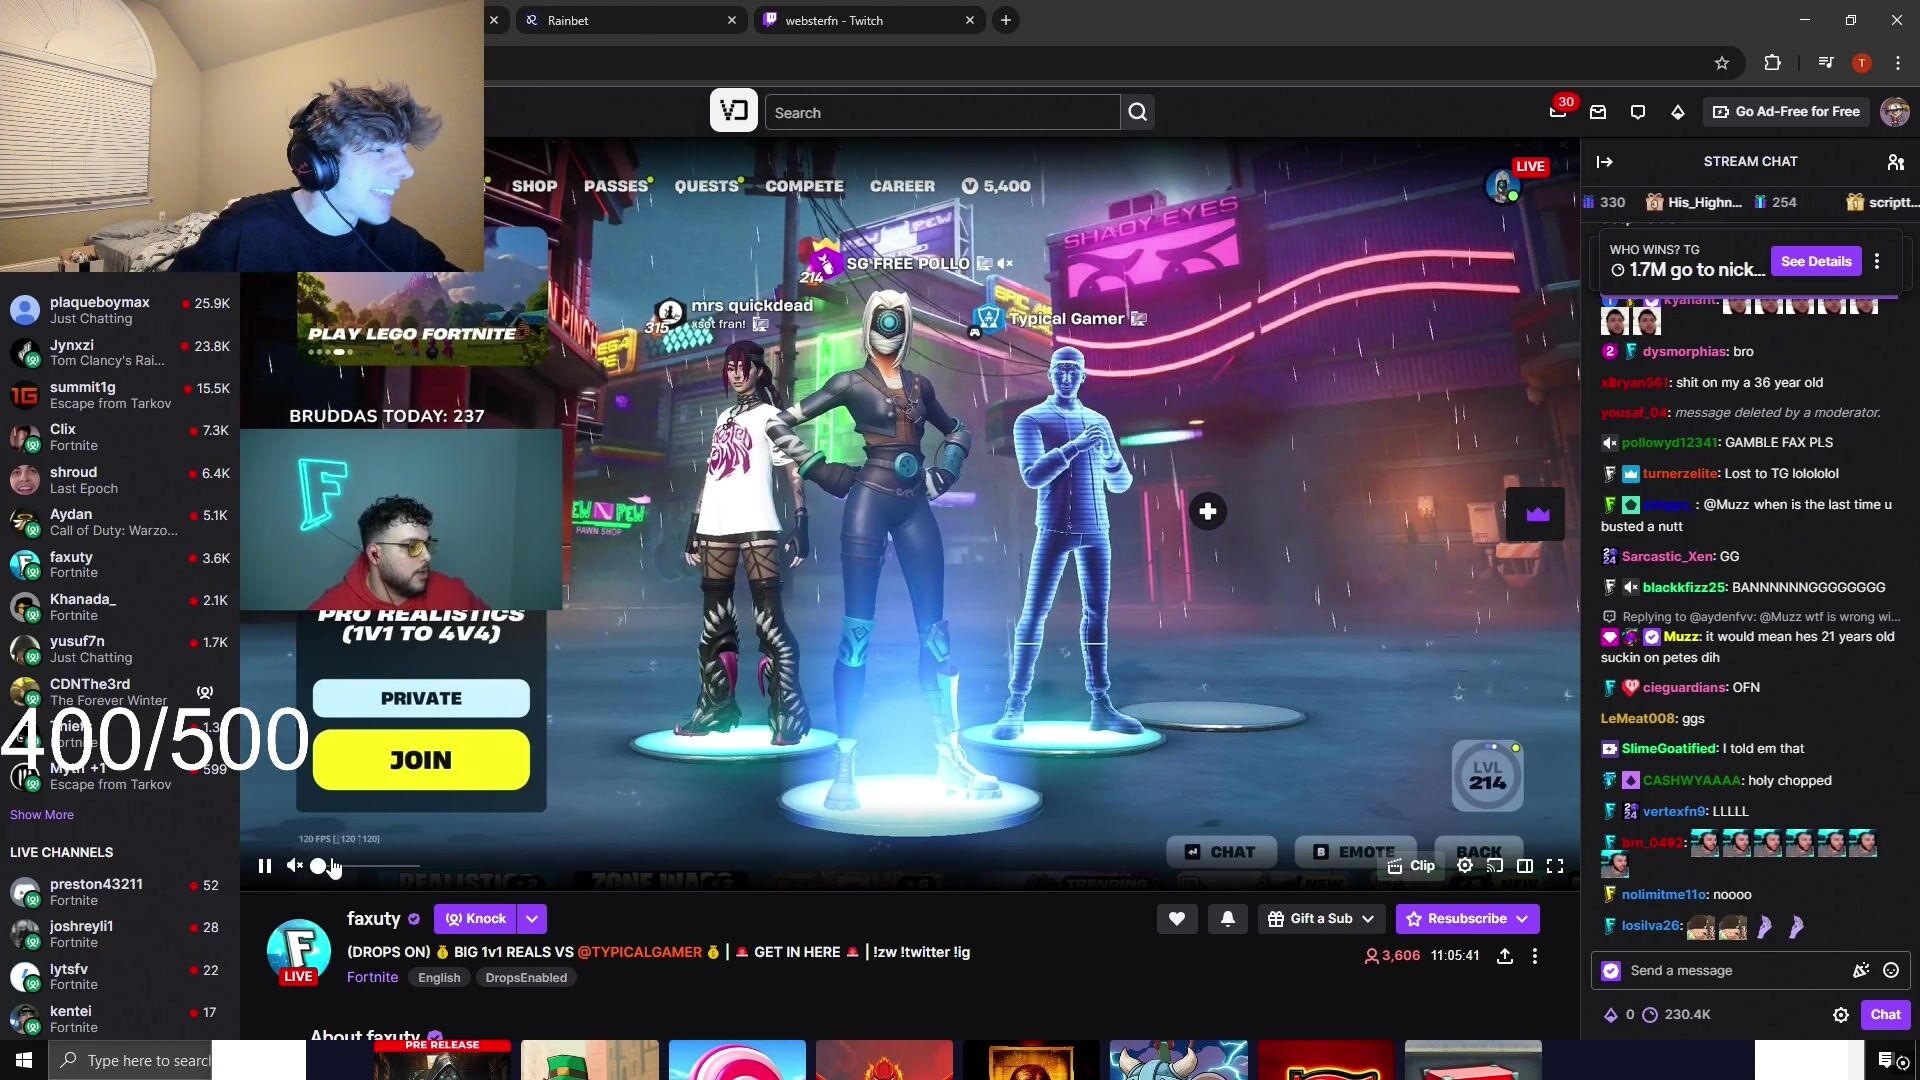
Task: Create a Clip of the stream
Action: point(1411,866)
